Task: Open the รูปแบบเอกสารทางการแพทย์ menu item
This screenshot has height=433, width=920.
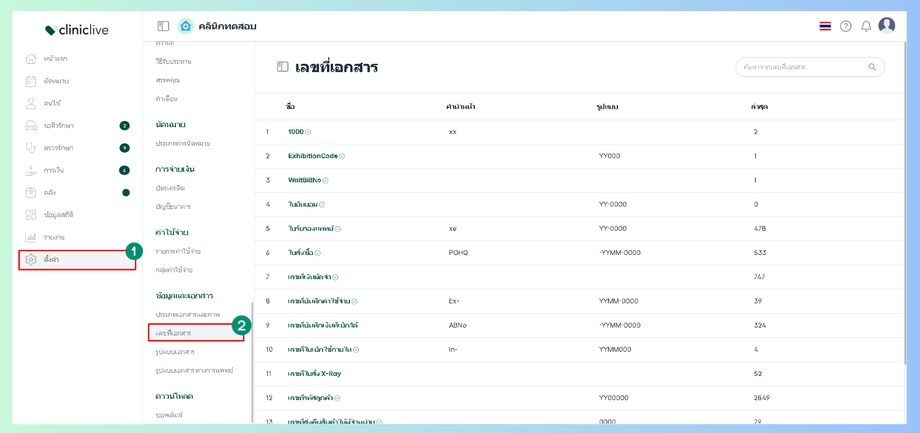Action: pyautogui.click(x=194, y=370)
